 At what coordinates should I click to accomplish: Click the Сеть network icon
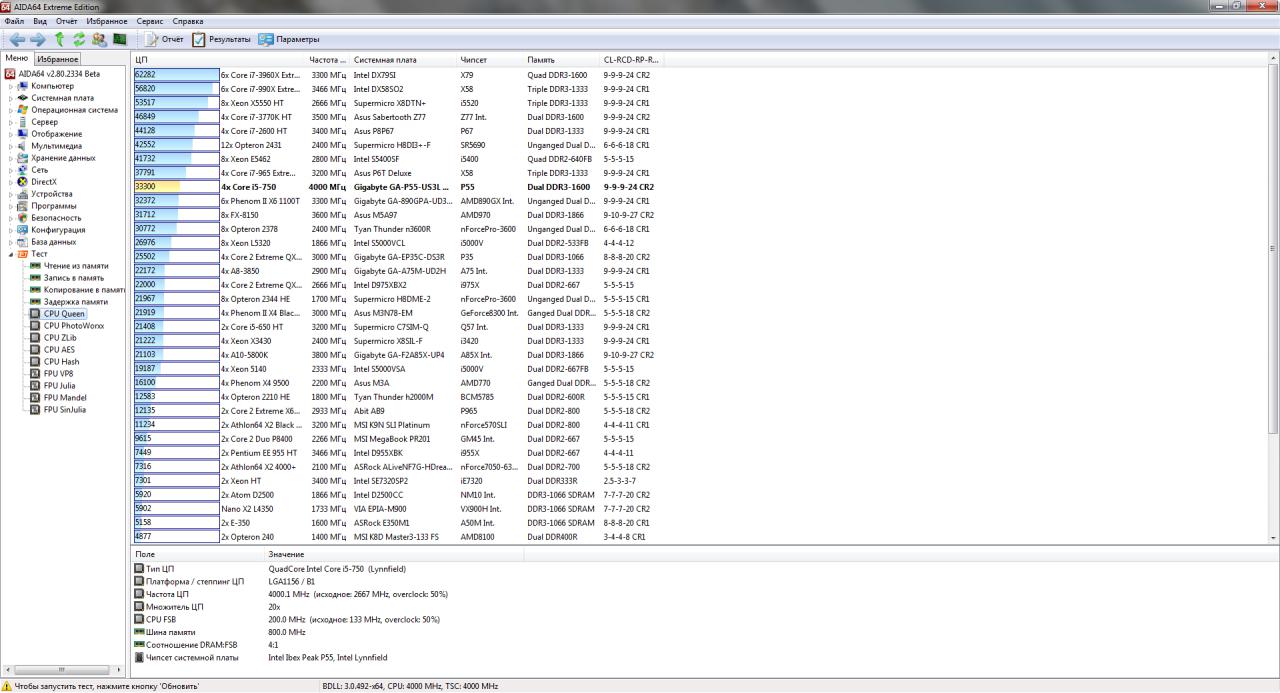pyautogui.click(x=23, y=170)
